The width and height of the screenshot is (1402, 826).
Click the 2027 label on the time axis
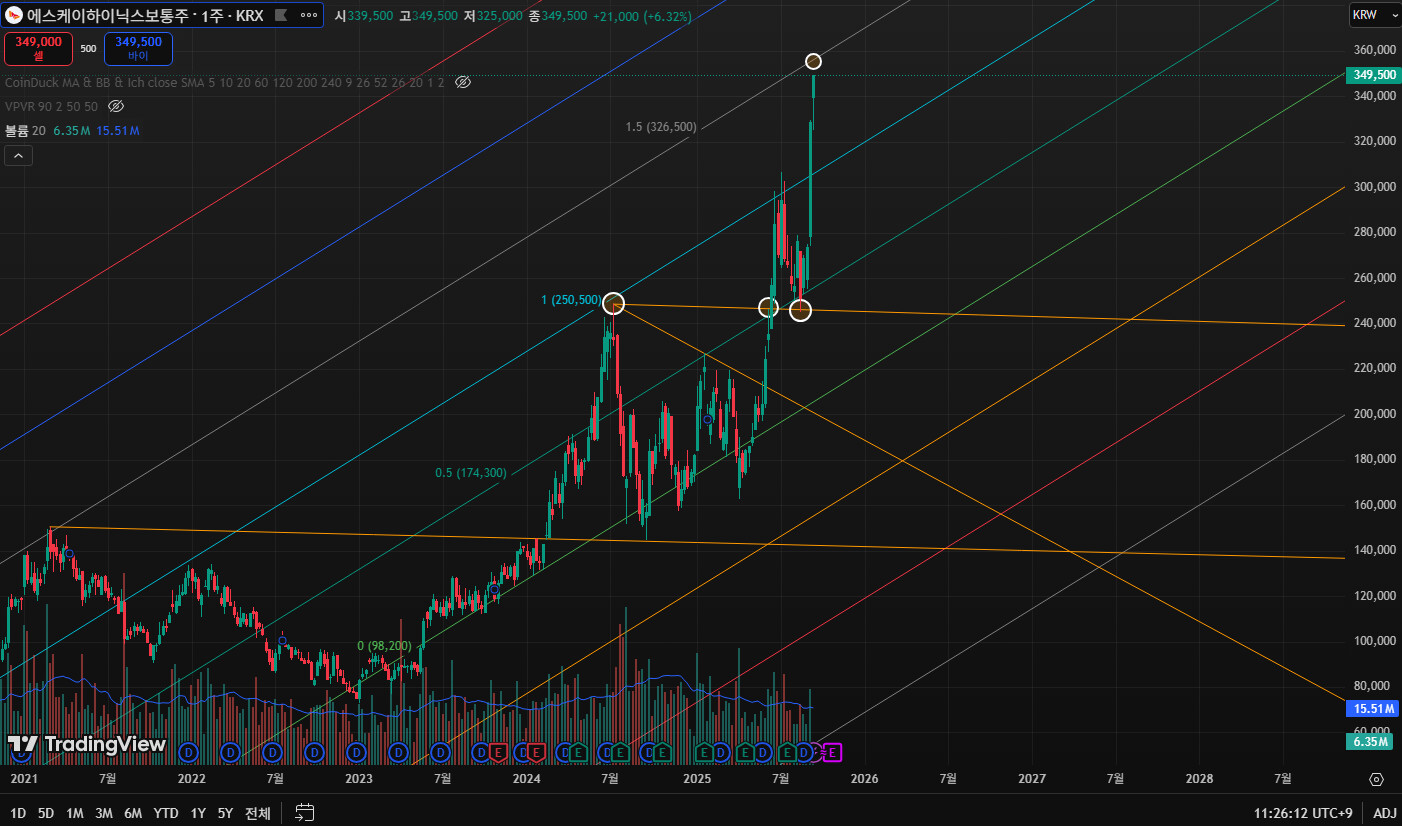pos(1031,779)
